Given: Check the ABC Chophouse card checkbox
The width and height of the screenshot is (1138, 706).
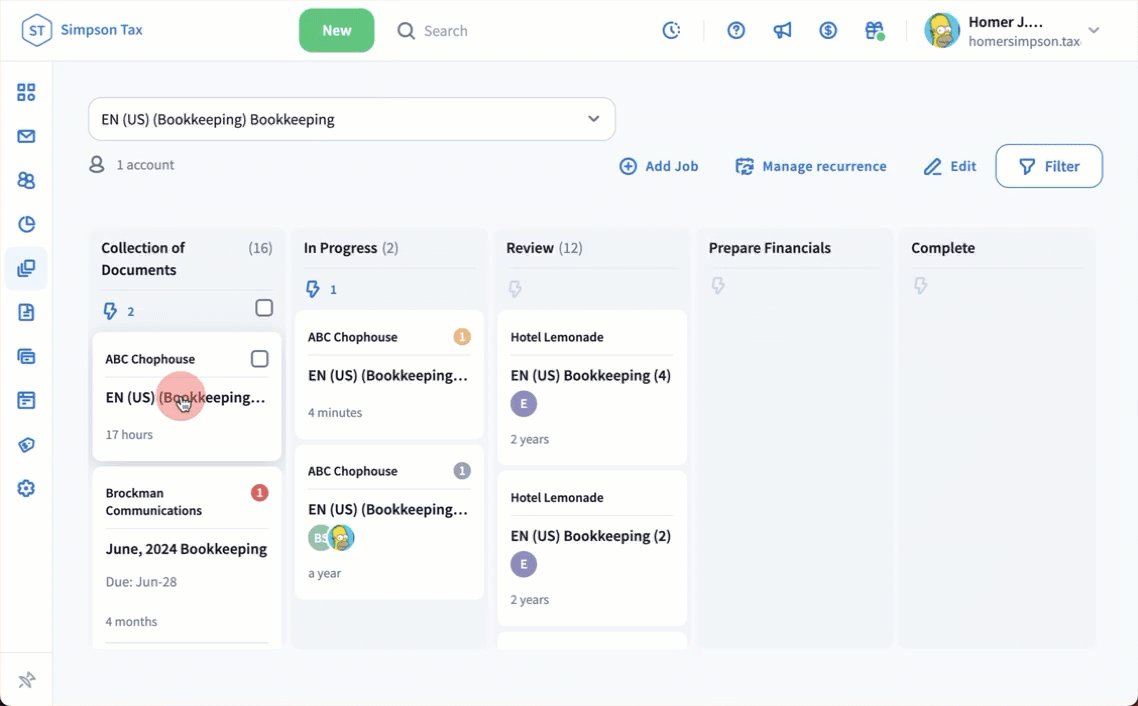Looking at the screenshot, I should point(259,359).
